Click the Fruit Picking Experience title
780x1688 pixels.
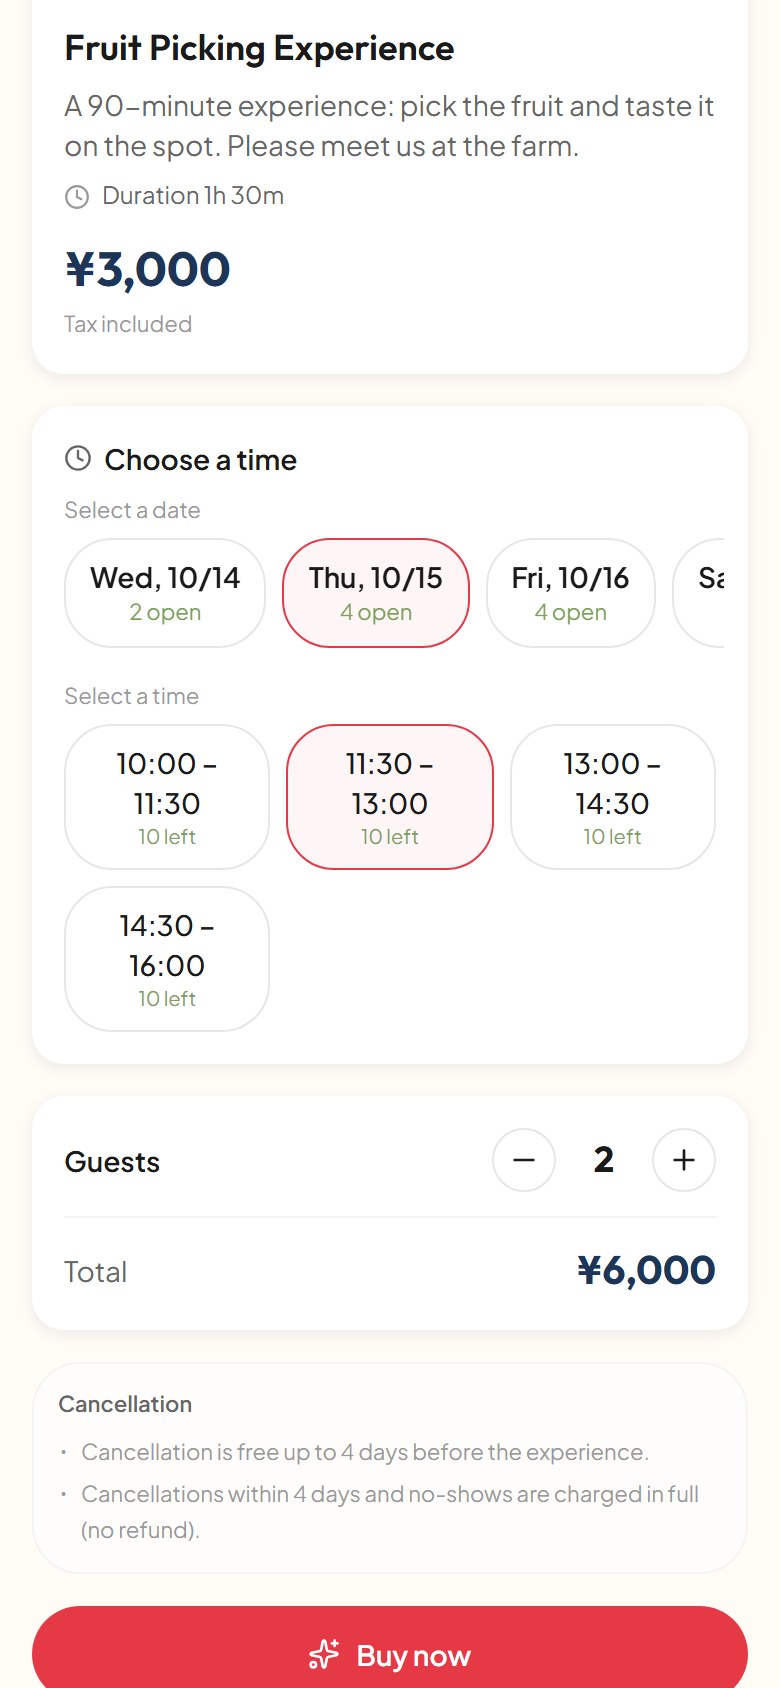point(260,48)
